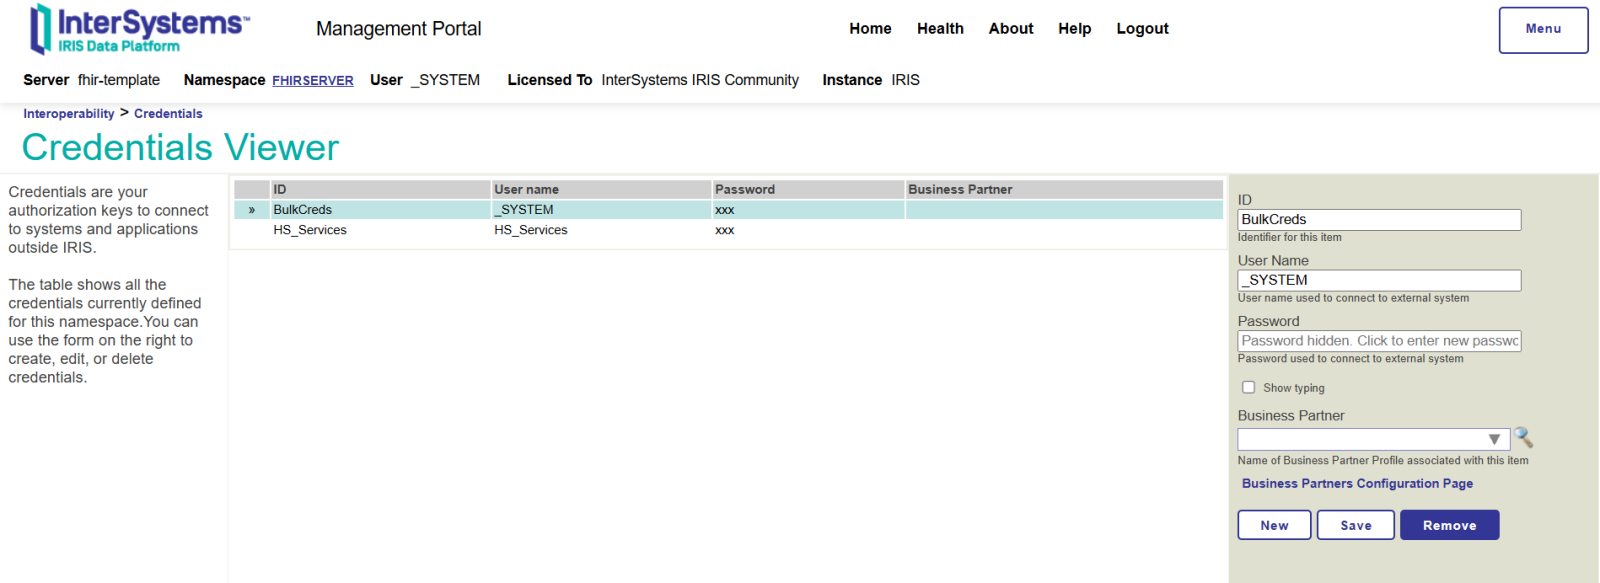Focus the Password input field
This screenshot has height=583, width=1600.
pos(1379,341)
